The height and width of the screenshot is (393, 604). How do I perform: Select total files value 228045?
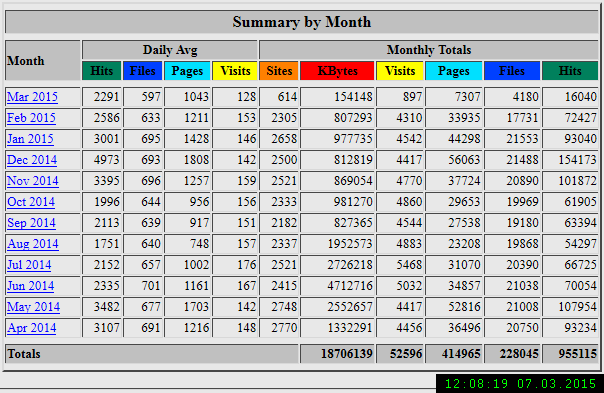click(x=519, y=354)
